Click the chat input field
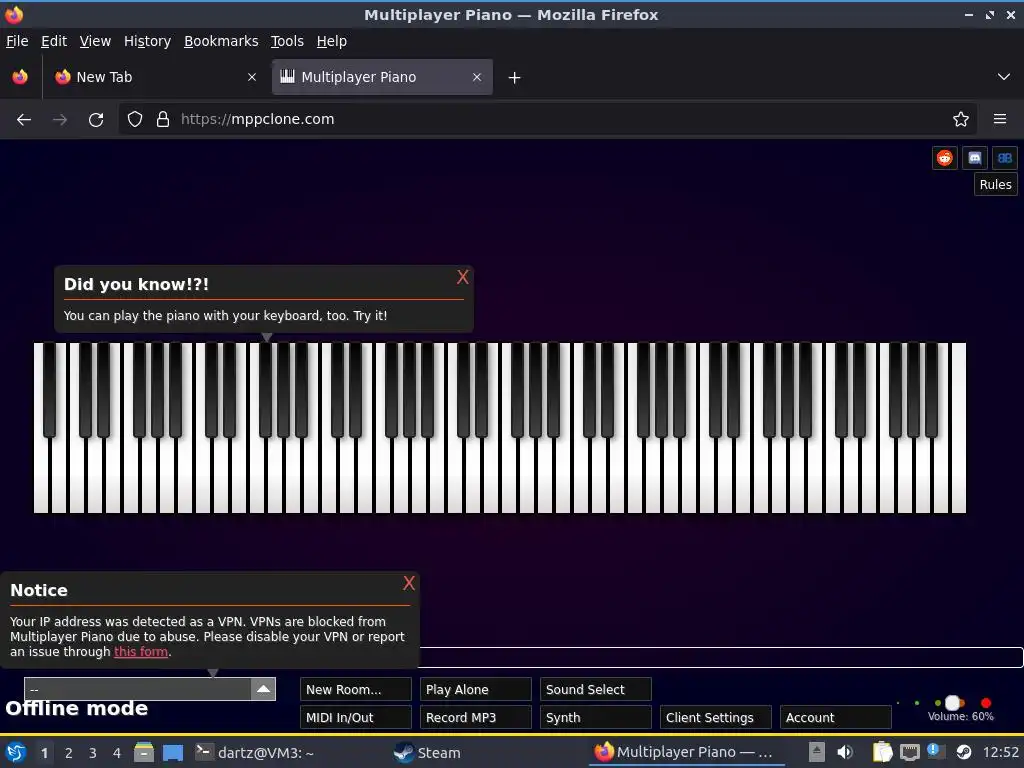 pyautogui.click(x=720, y=658)
